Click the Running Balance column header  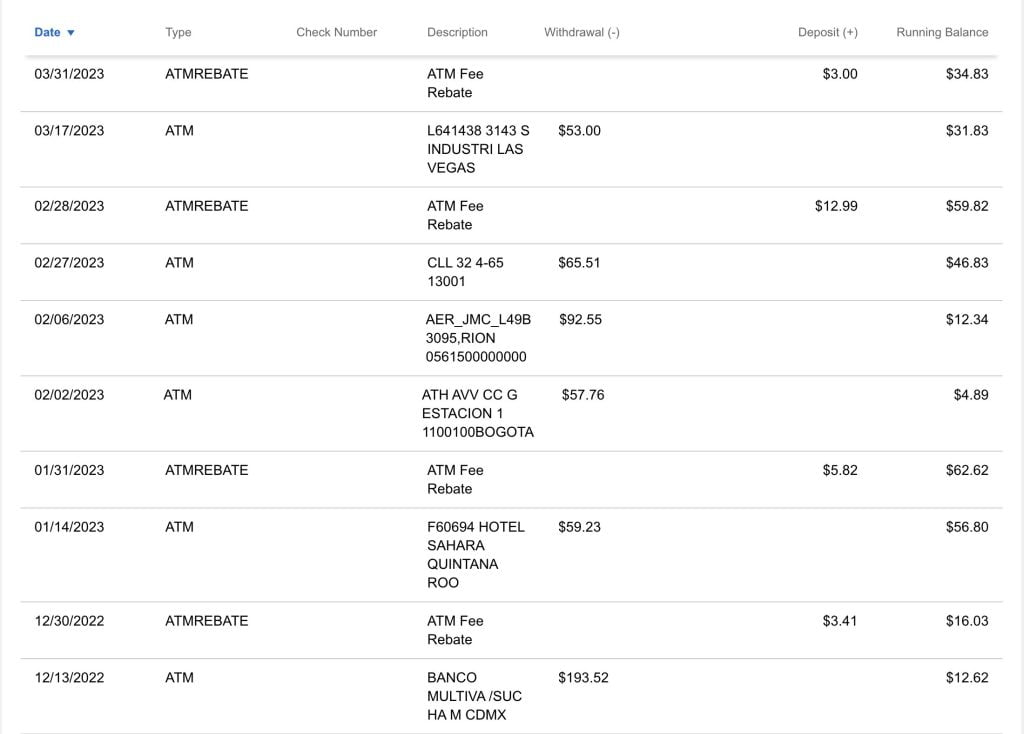click(x=942, y=32)
